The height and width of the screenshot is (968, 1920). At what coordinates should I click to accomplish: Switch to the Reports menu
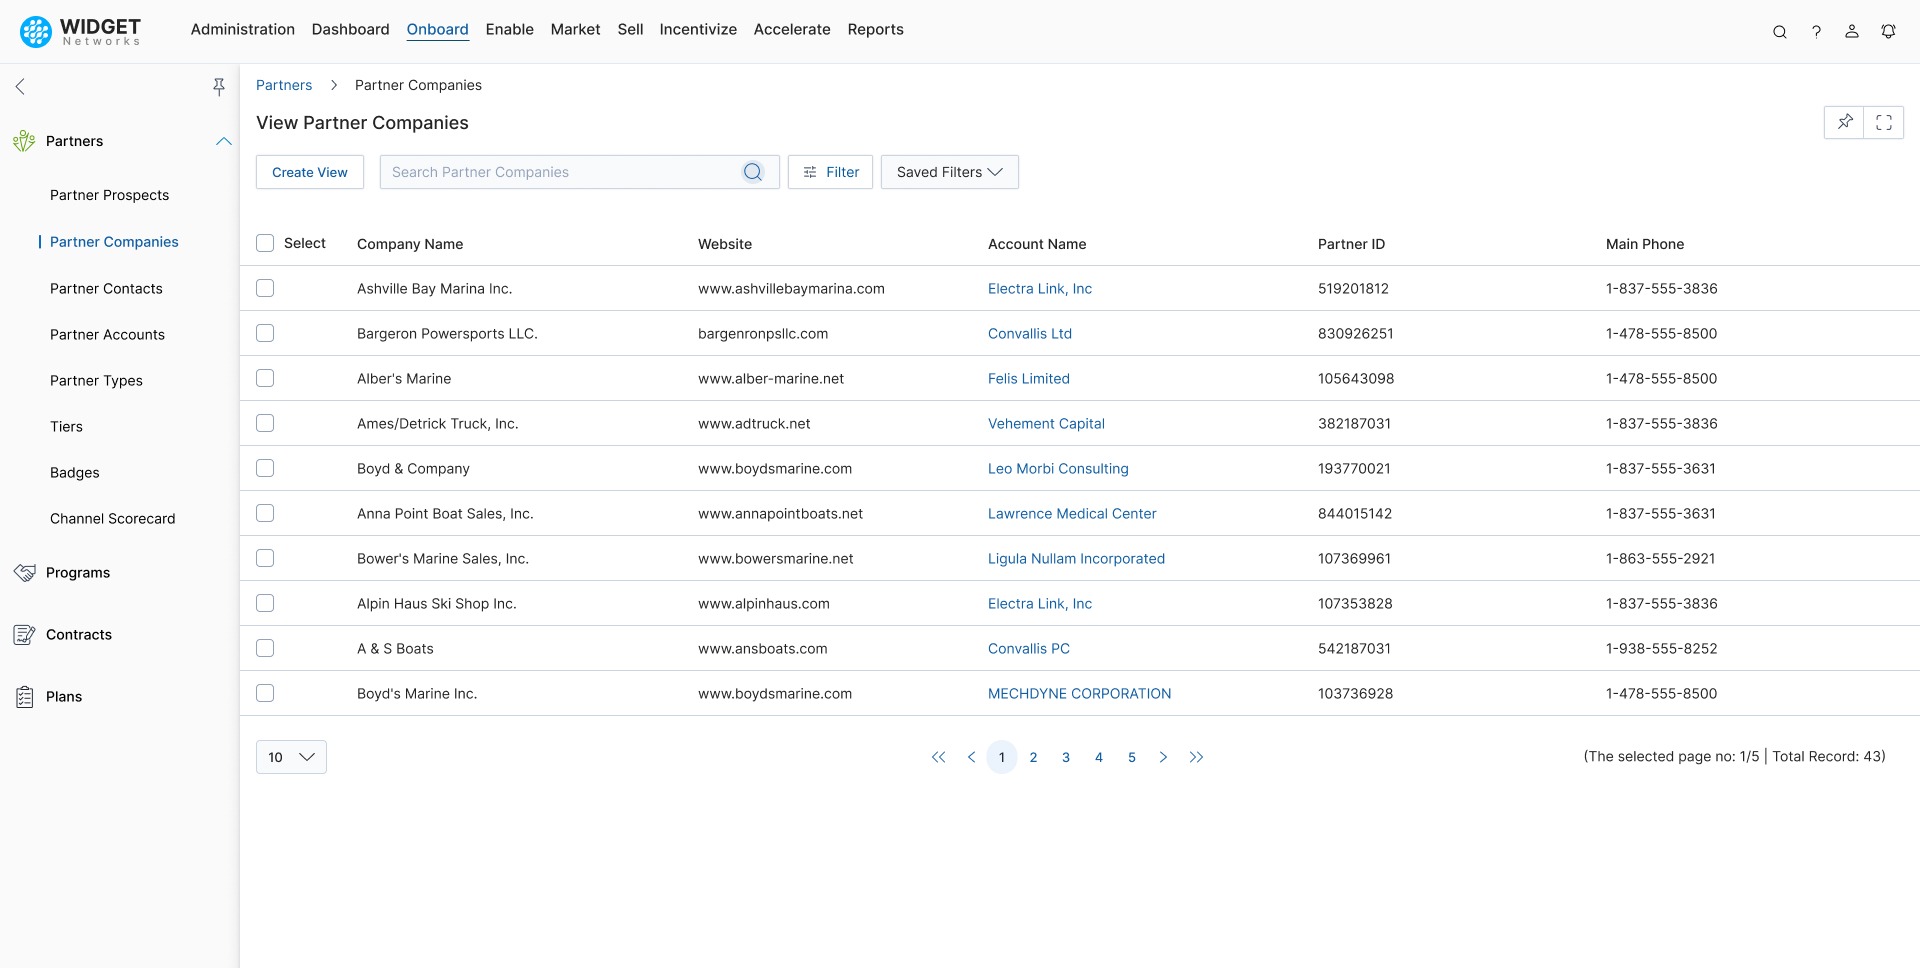875,29
